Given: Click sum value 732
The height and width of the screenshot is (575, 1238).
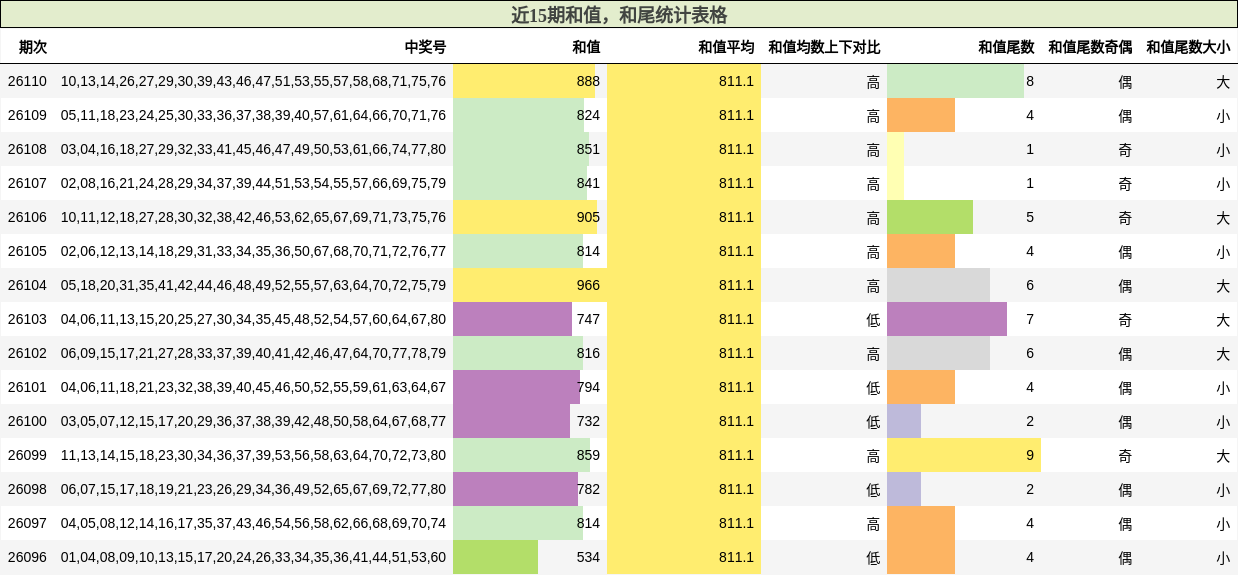Looking at the screenshot, I should pos(588,421).
